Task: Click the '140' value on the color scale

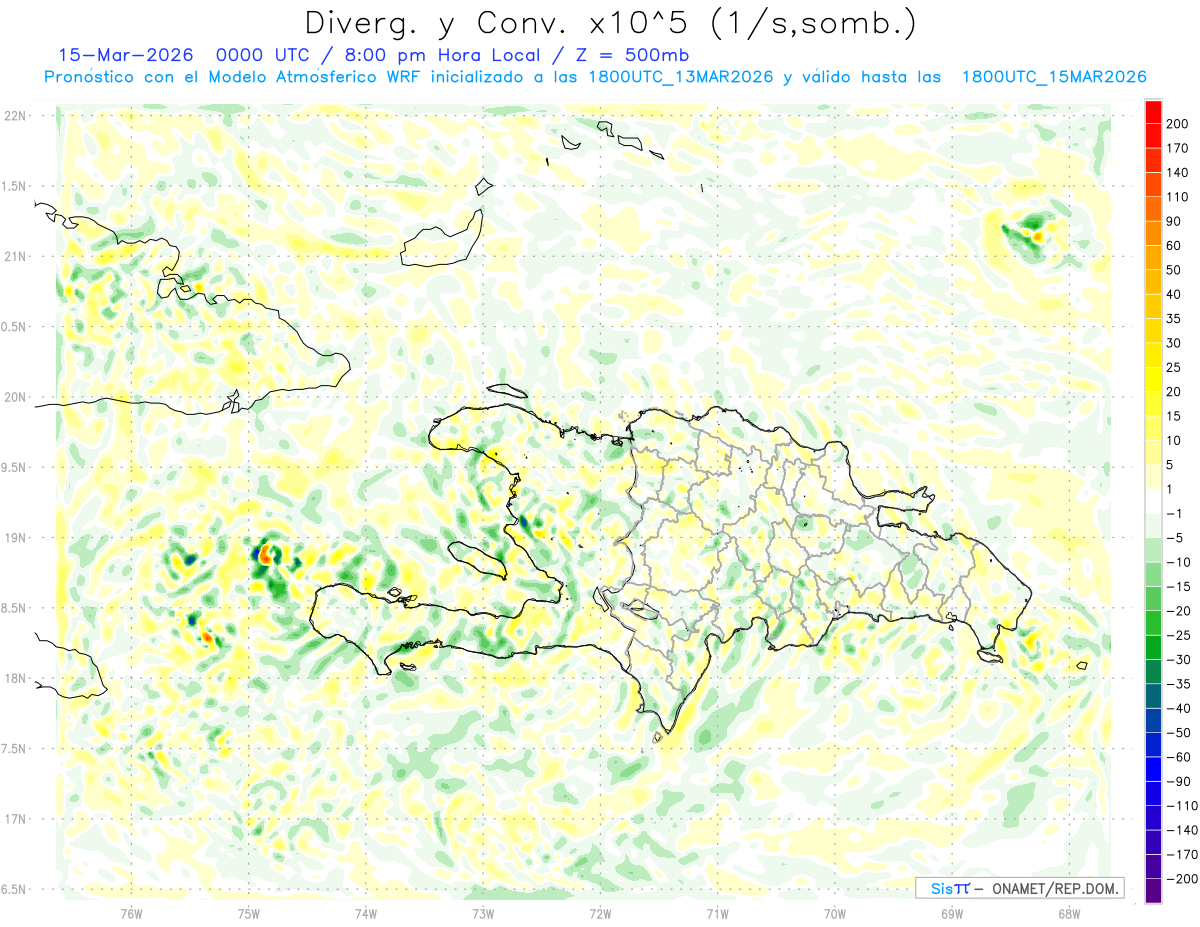Action: [1178, 172]
